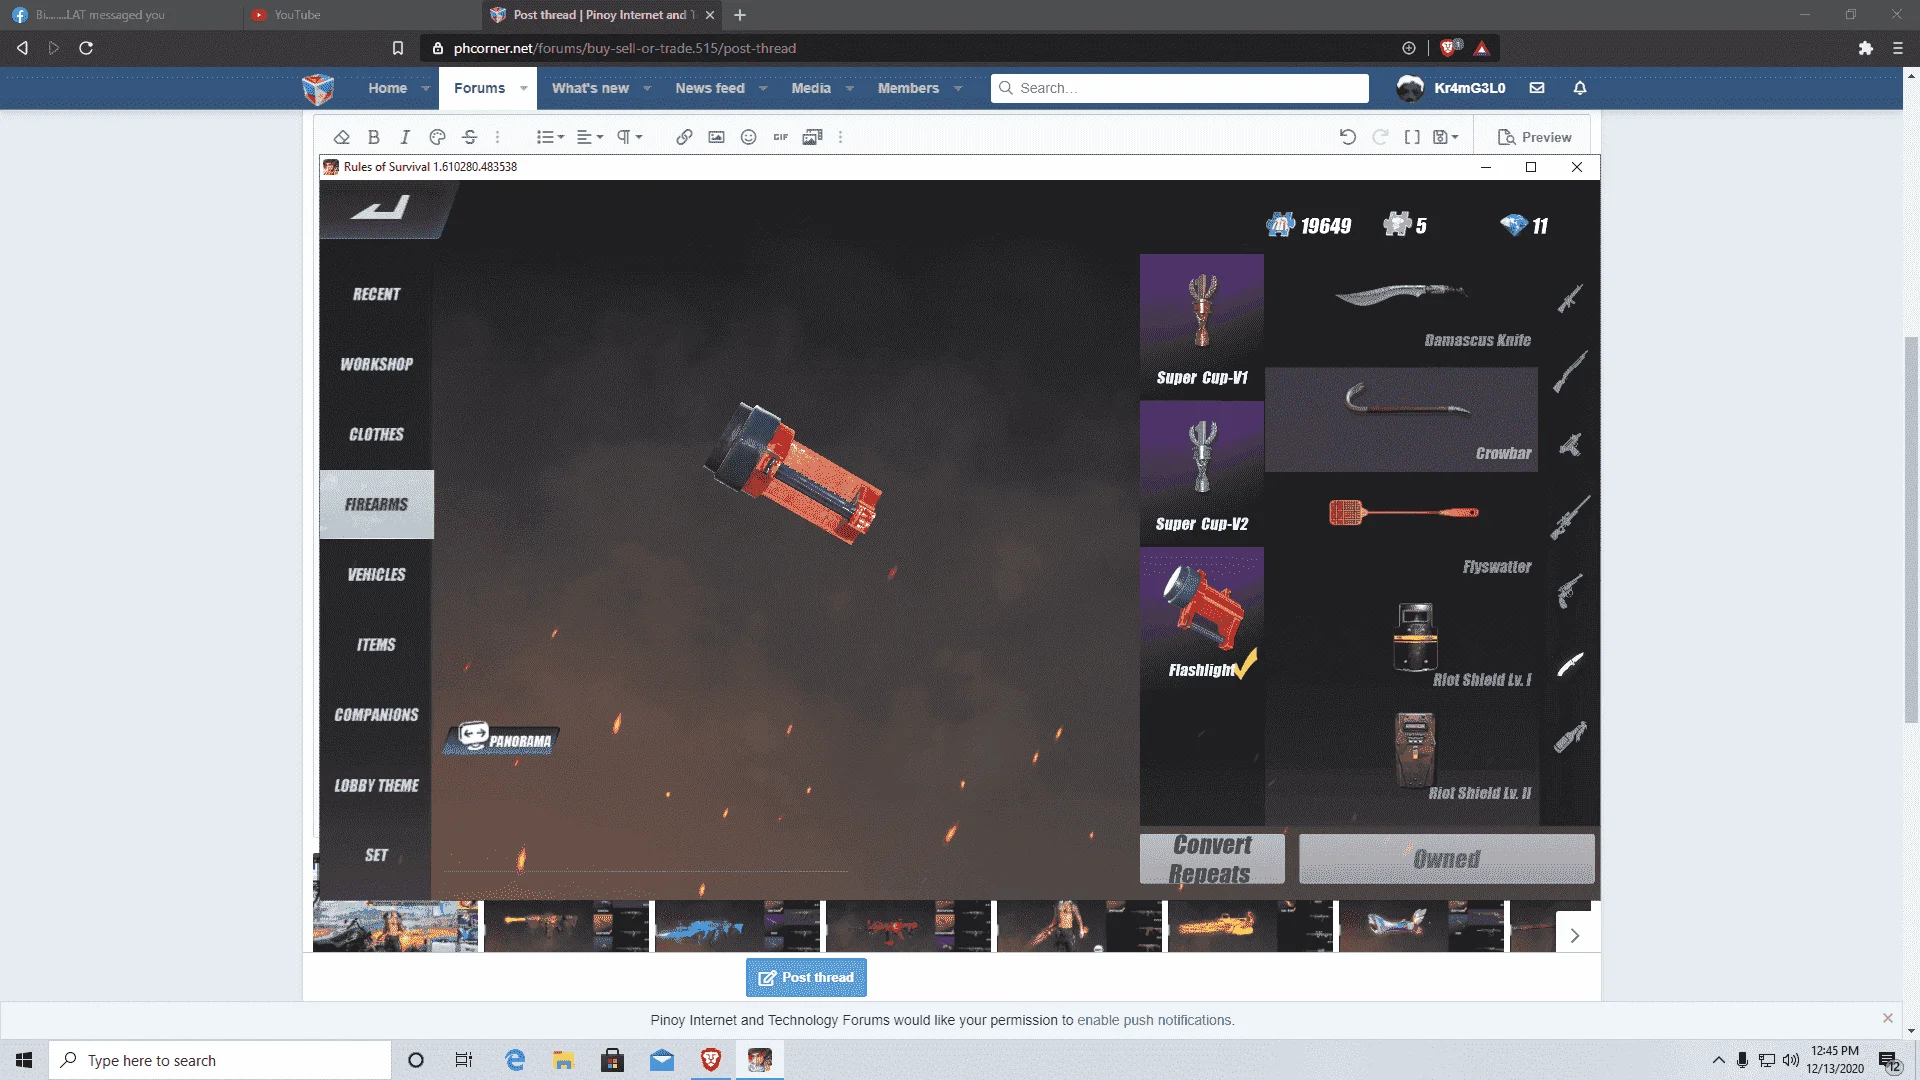
Task: Click the redo icon in editor
Action: 1380,137
